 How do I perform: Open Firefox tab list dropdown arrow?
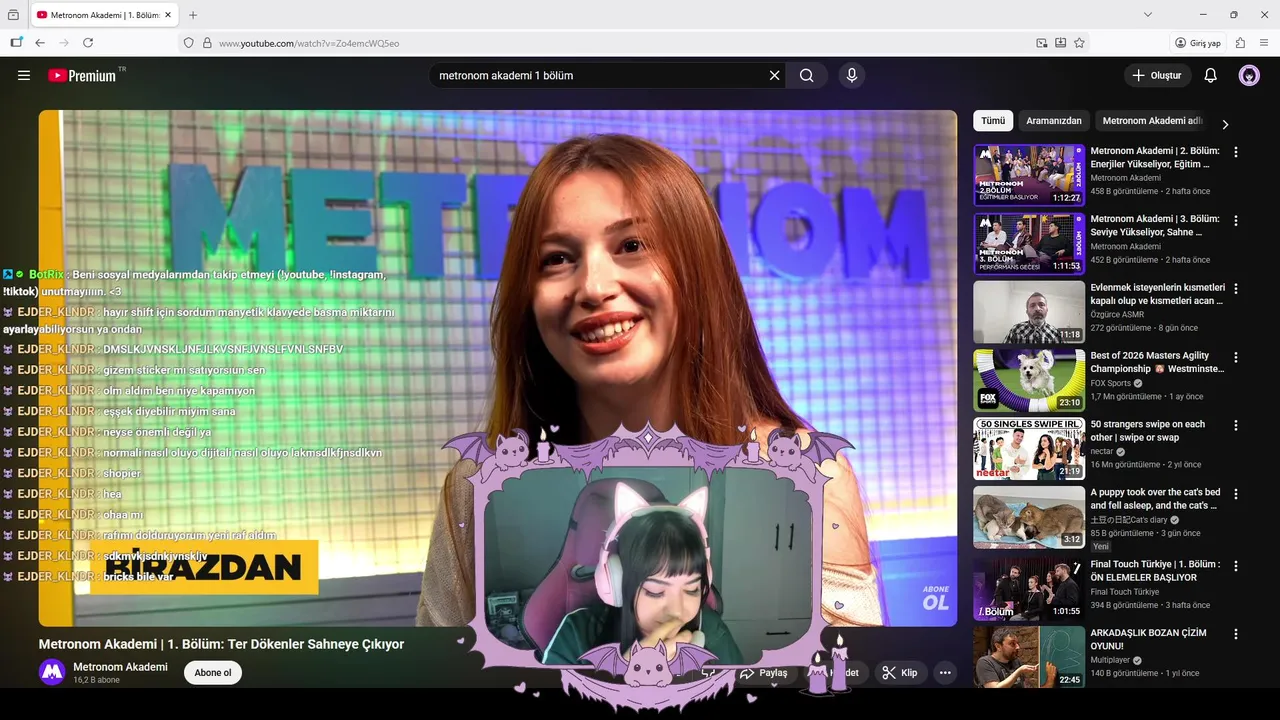(x=1148, y=15)
